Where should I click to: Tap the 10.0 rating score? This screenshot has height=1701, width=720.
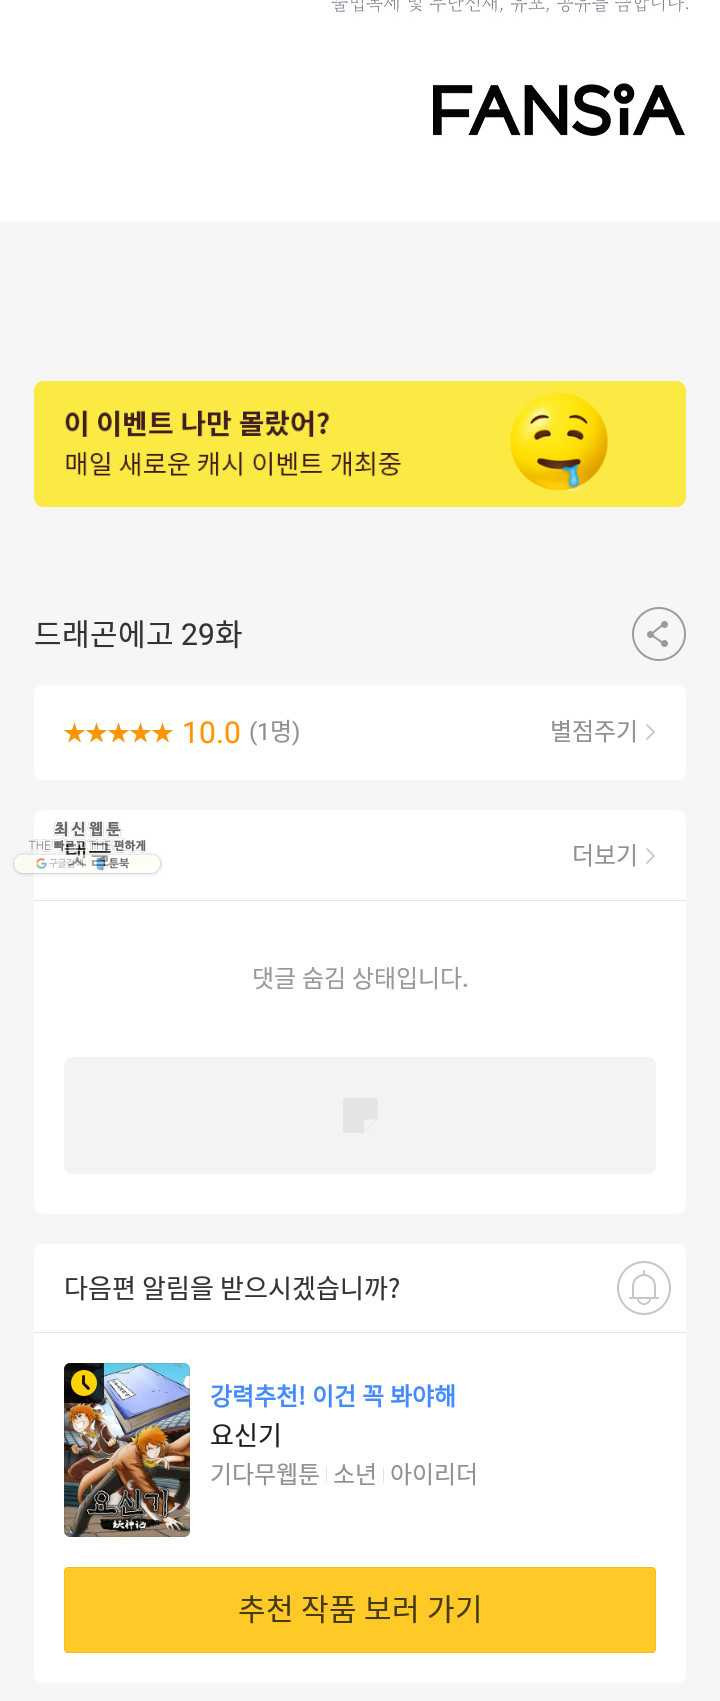(x=211, y=733)
